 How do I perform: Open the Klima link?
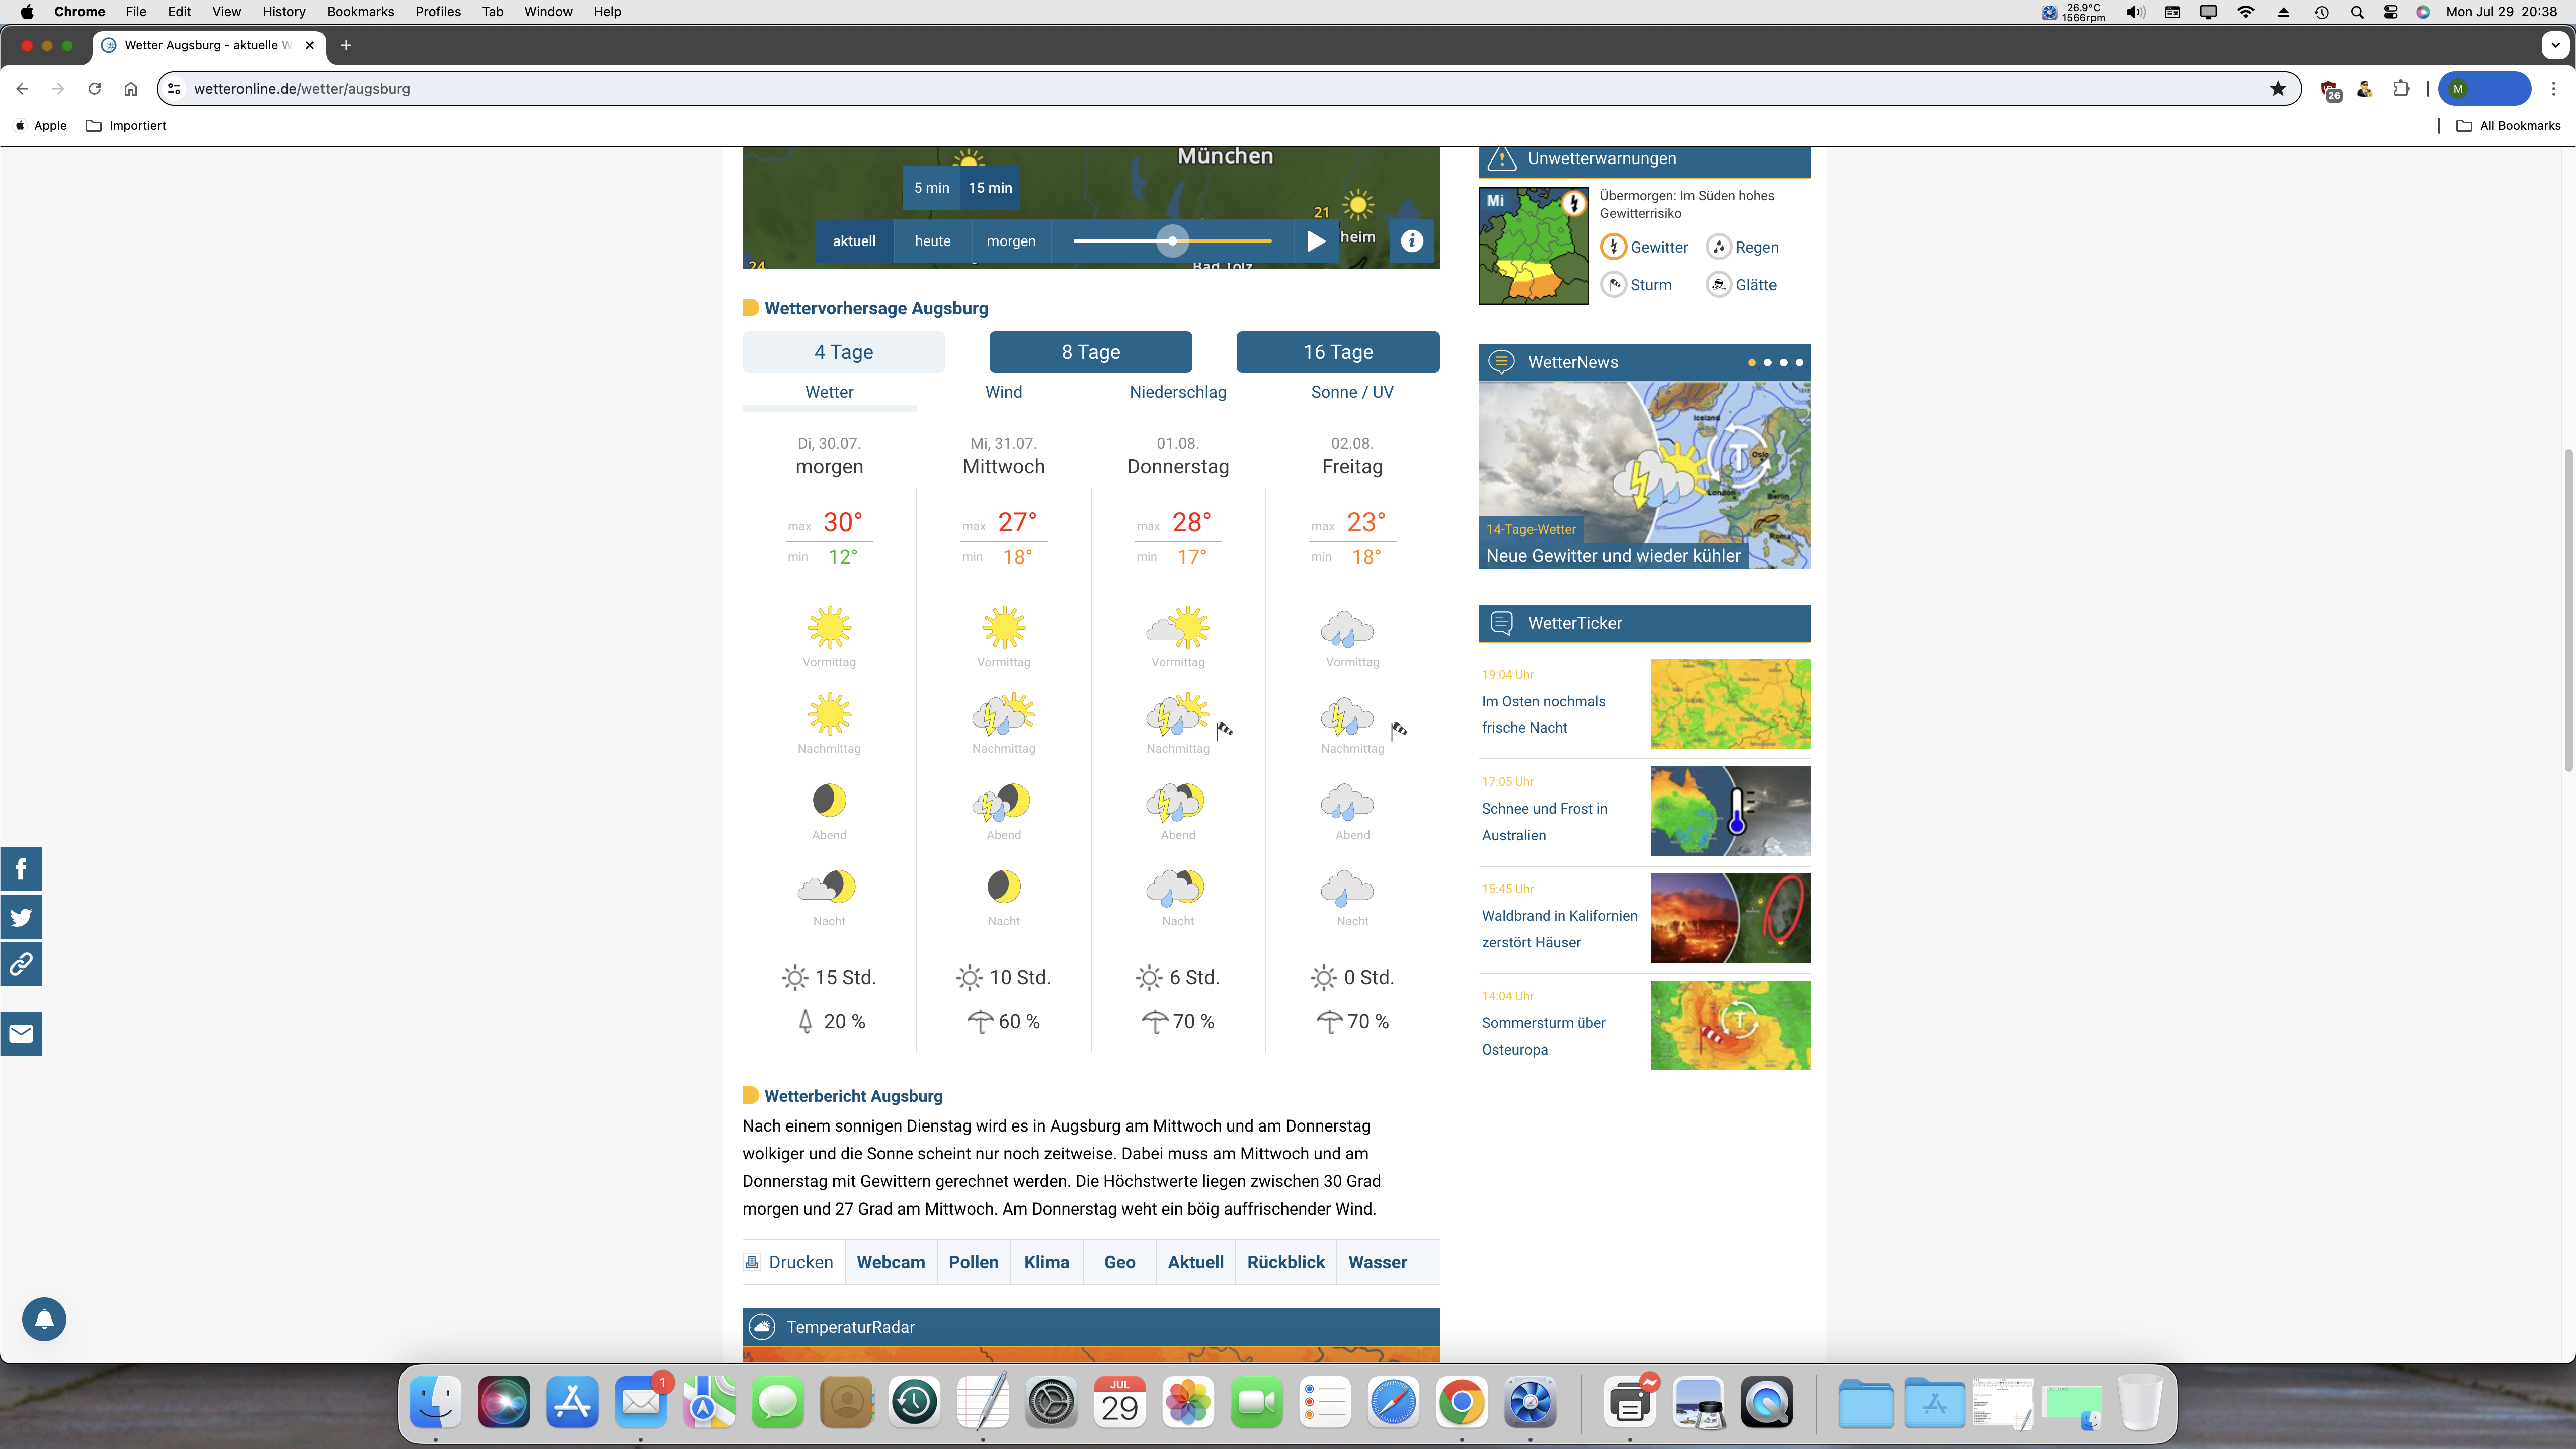click(1046, 1262)
